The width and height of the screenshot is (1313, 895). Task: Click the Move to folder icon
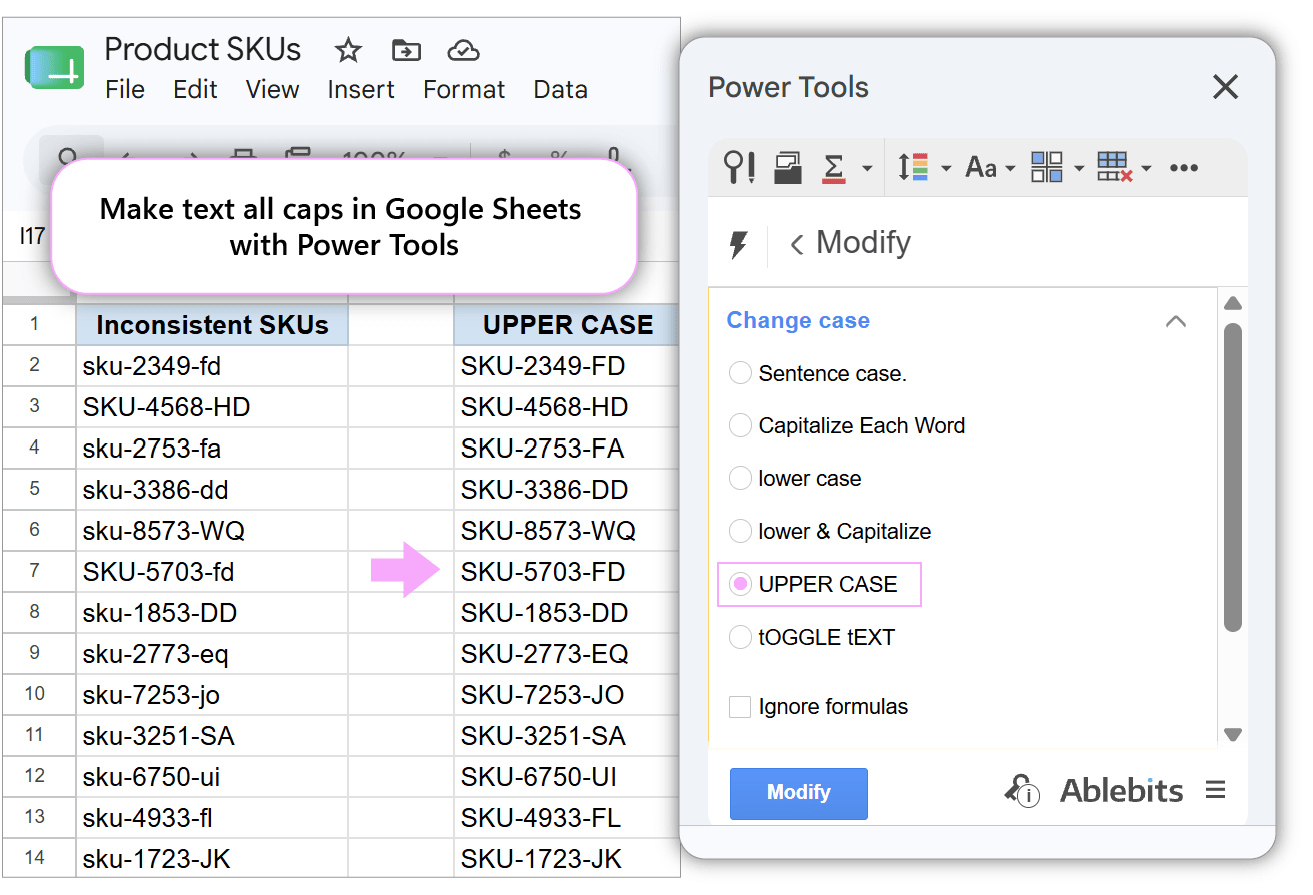(x=406, y=50)
